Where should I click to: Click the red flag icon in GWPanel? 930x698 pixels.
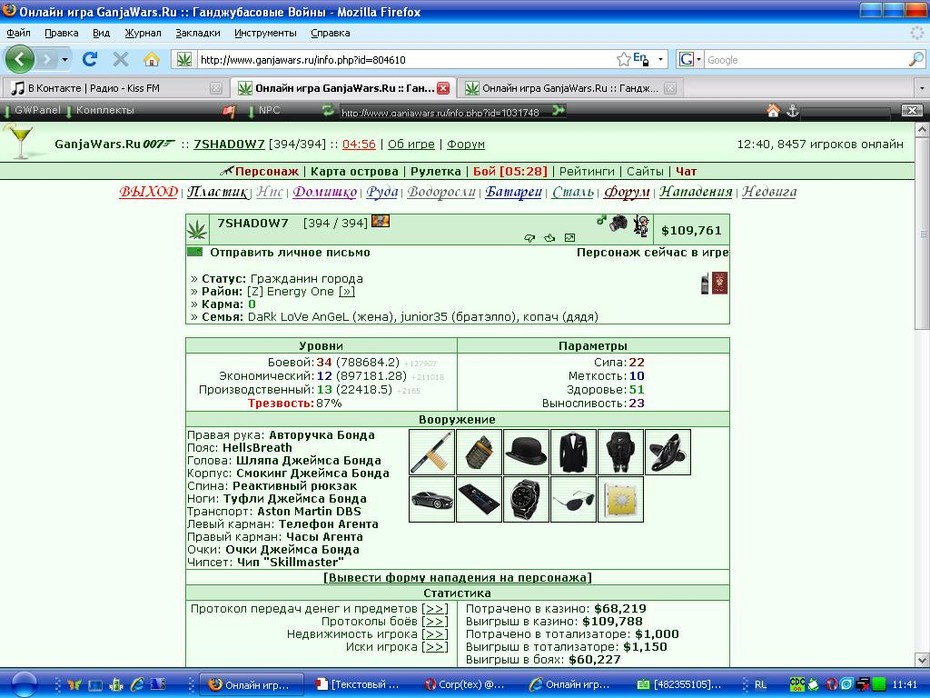228,111
